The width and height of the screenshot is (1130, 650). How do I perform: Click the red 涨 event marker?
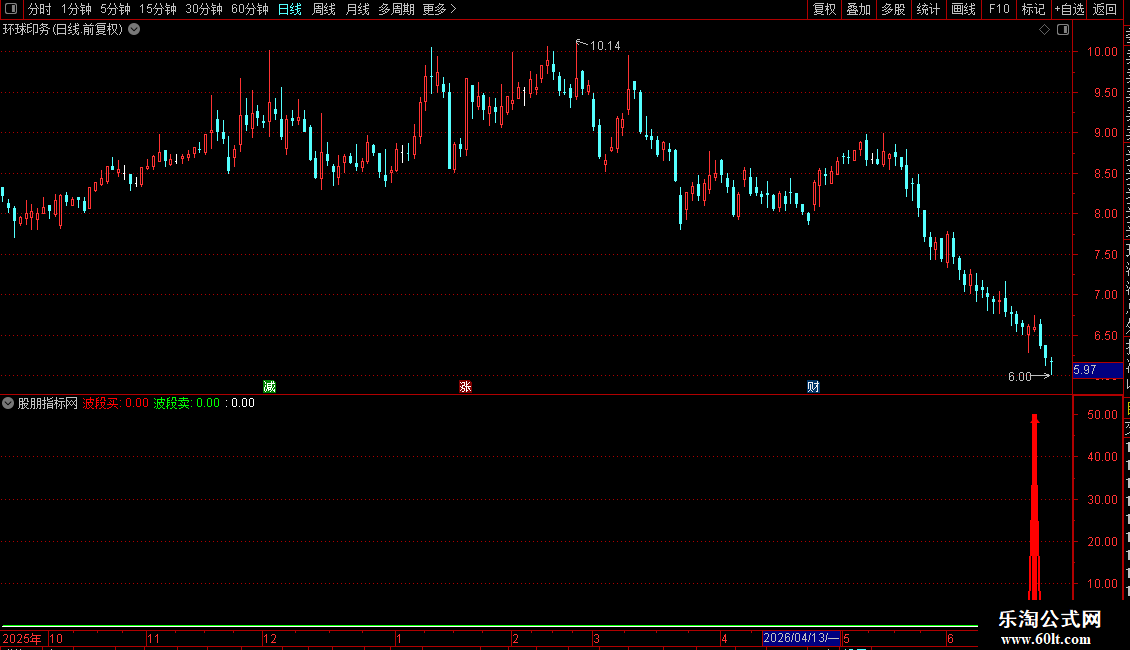[466, 387]
